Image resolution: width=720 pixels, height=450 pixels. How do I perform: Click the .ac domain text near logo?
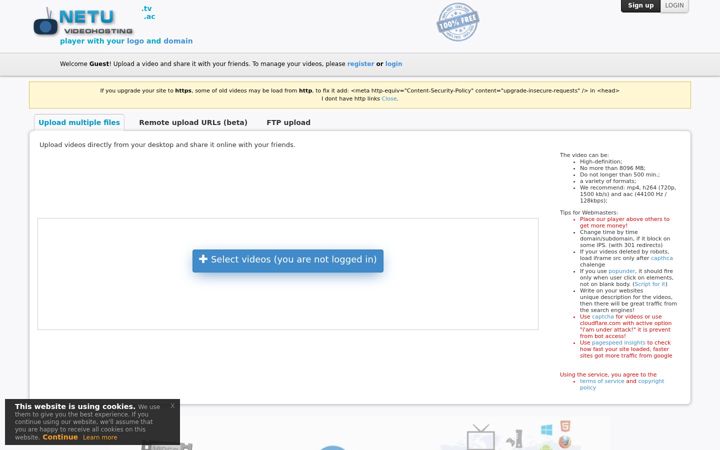[149, 17]
